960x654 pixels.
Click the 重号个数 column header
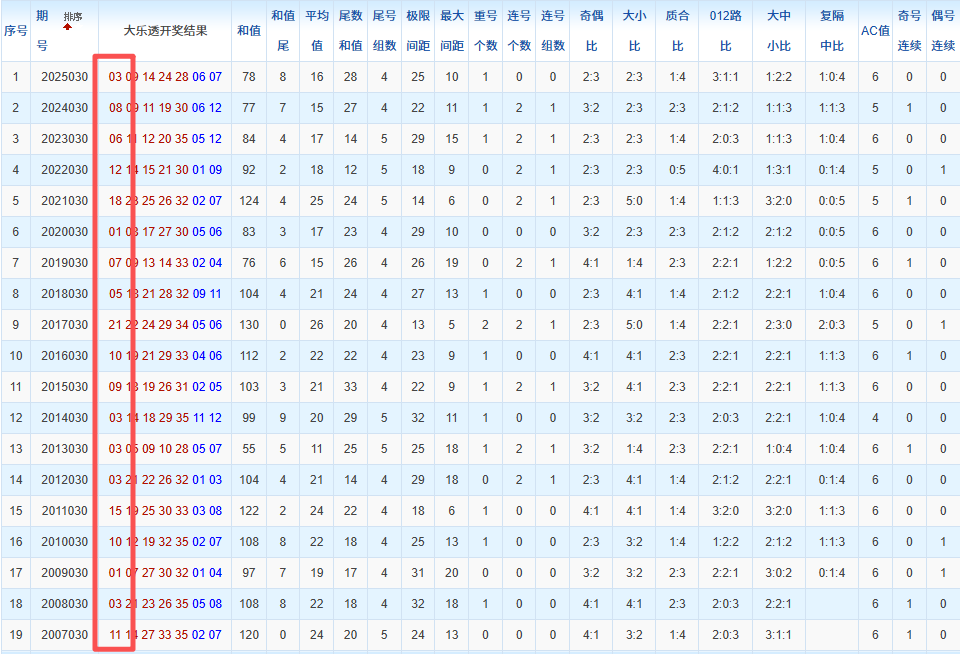(x=486, y=31)
